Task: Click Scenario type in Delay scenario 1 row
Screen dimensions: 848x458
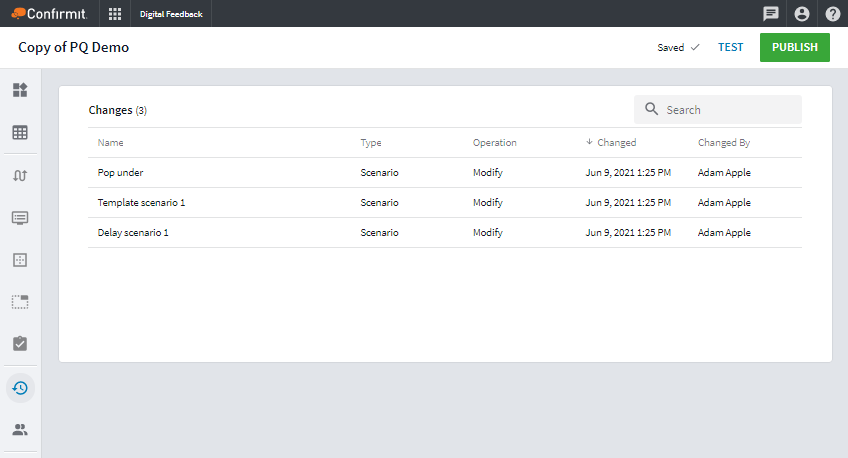Action: (x=379, y=233)
